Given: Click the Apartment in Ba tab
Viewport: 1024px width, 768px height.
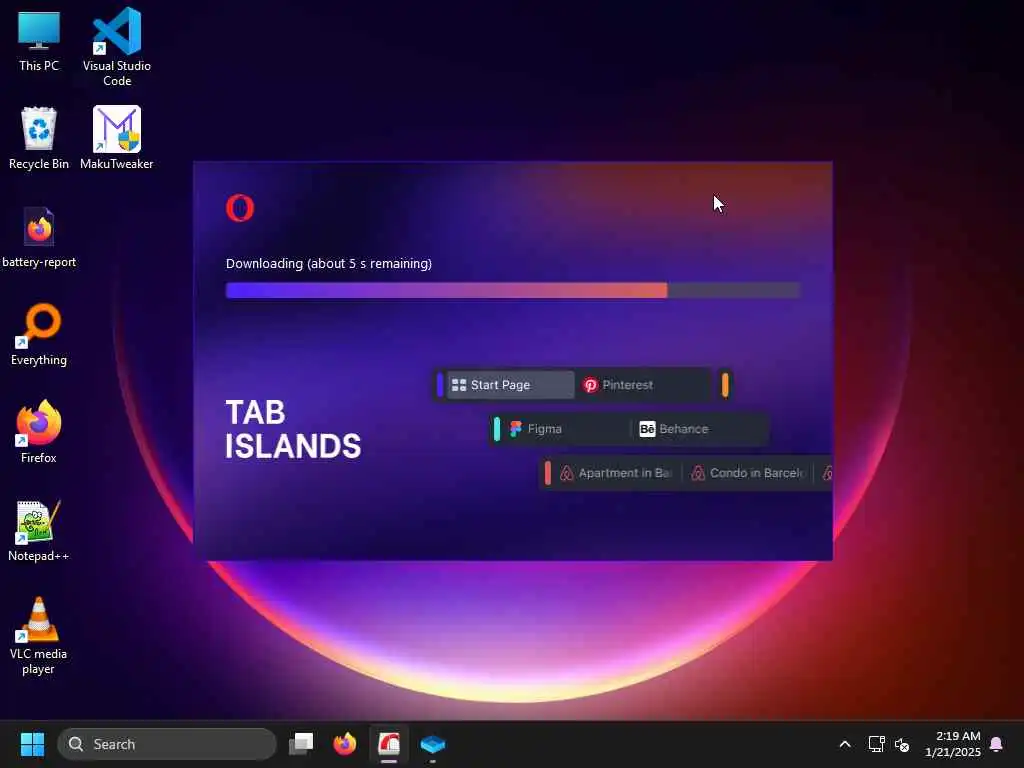Looking at the screenshot, I should [x=617, y=473].
